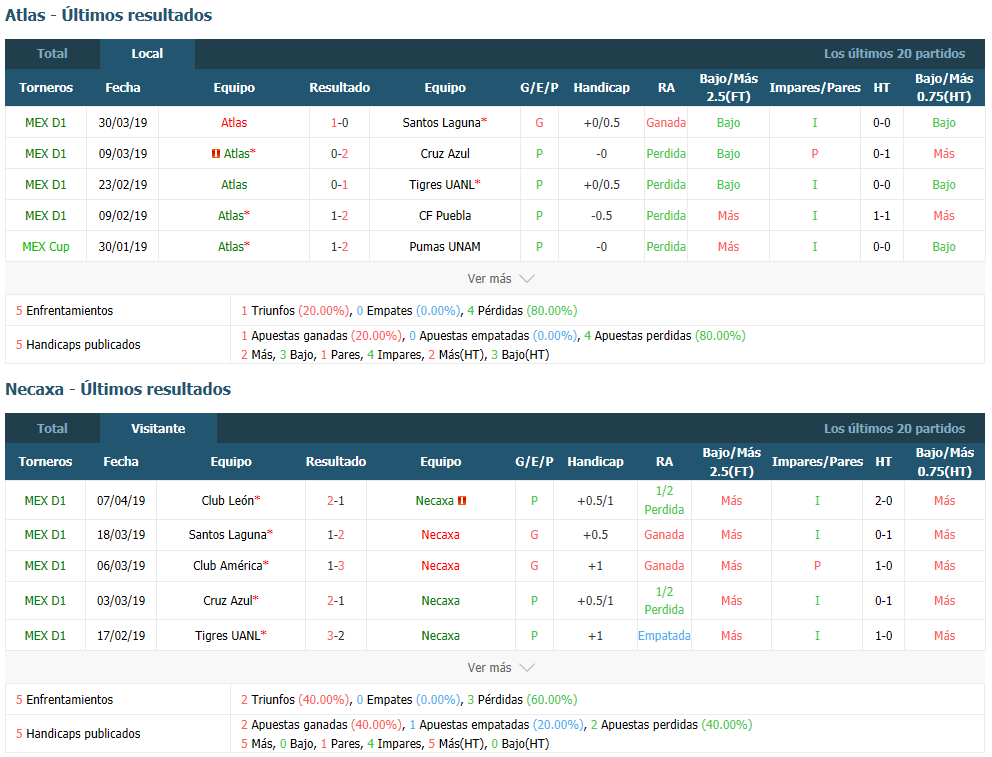Open Cruz Azul in the 09/03/19 match

445,154
